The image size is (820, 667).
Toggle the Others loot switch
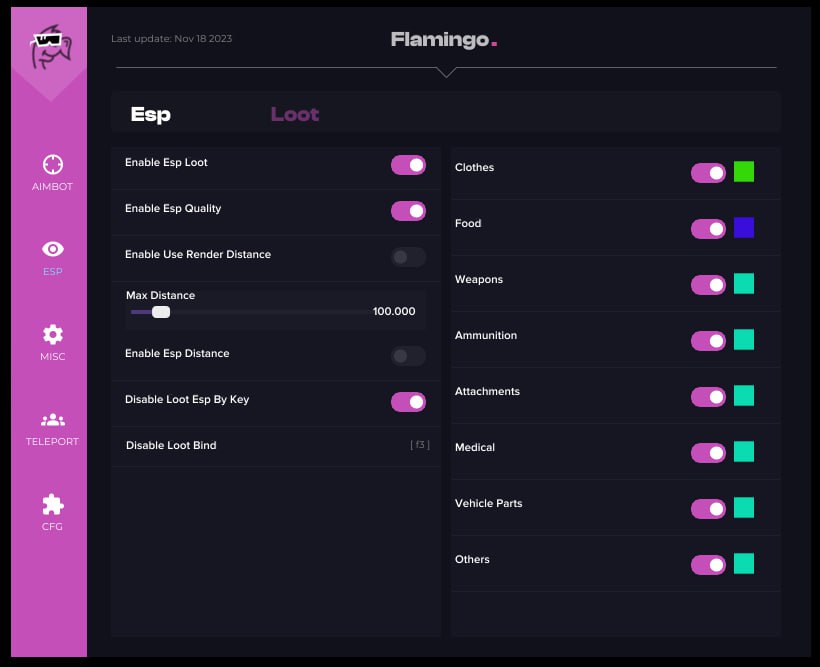pos(708,564)
